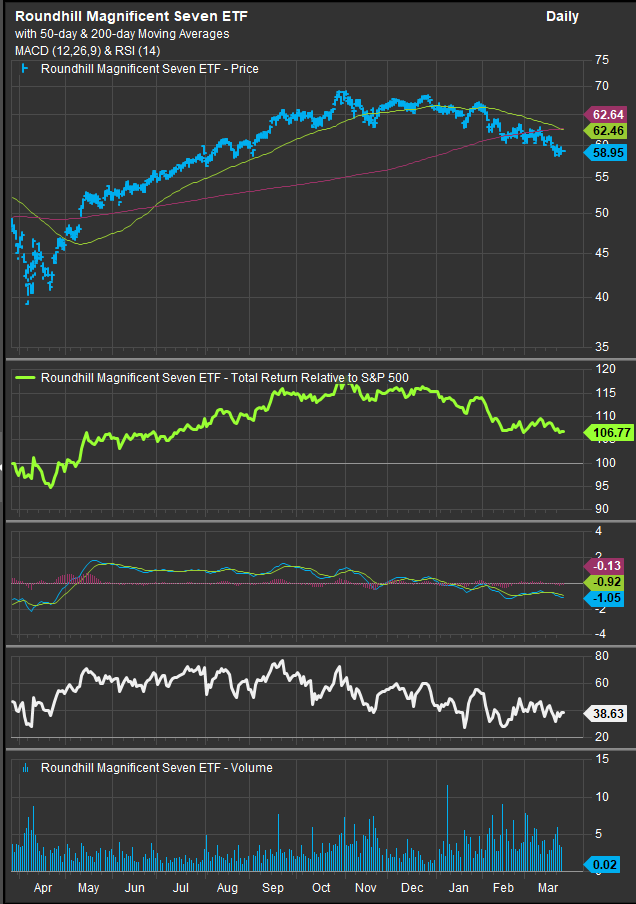The image size is (636, 904).
Task: Click the blue -1.05 MACD value tag
Action: point(607,597)
